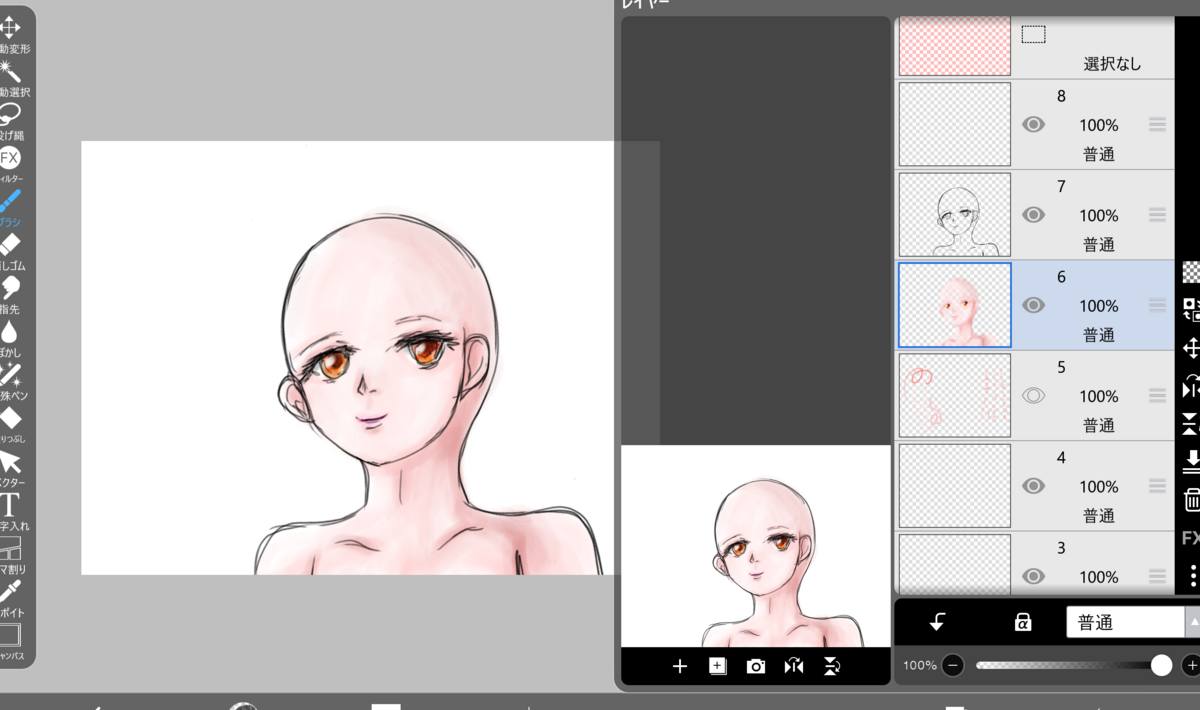
Task: Click the move-layer arrows icon in right strip
Action: [x=1191, y=348]
